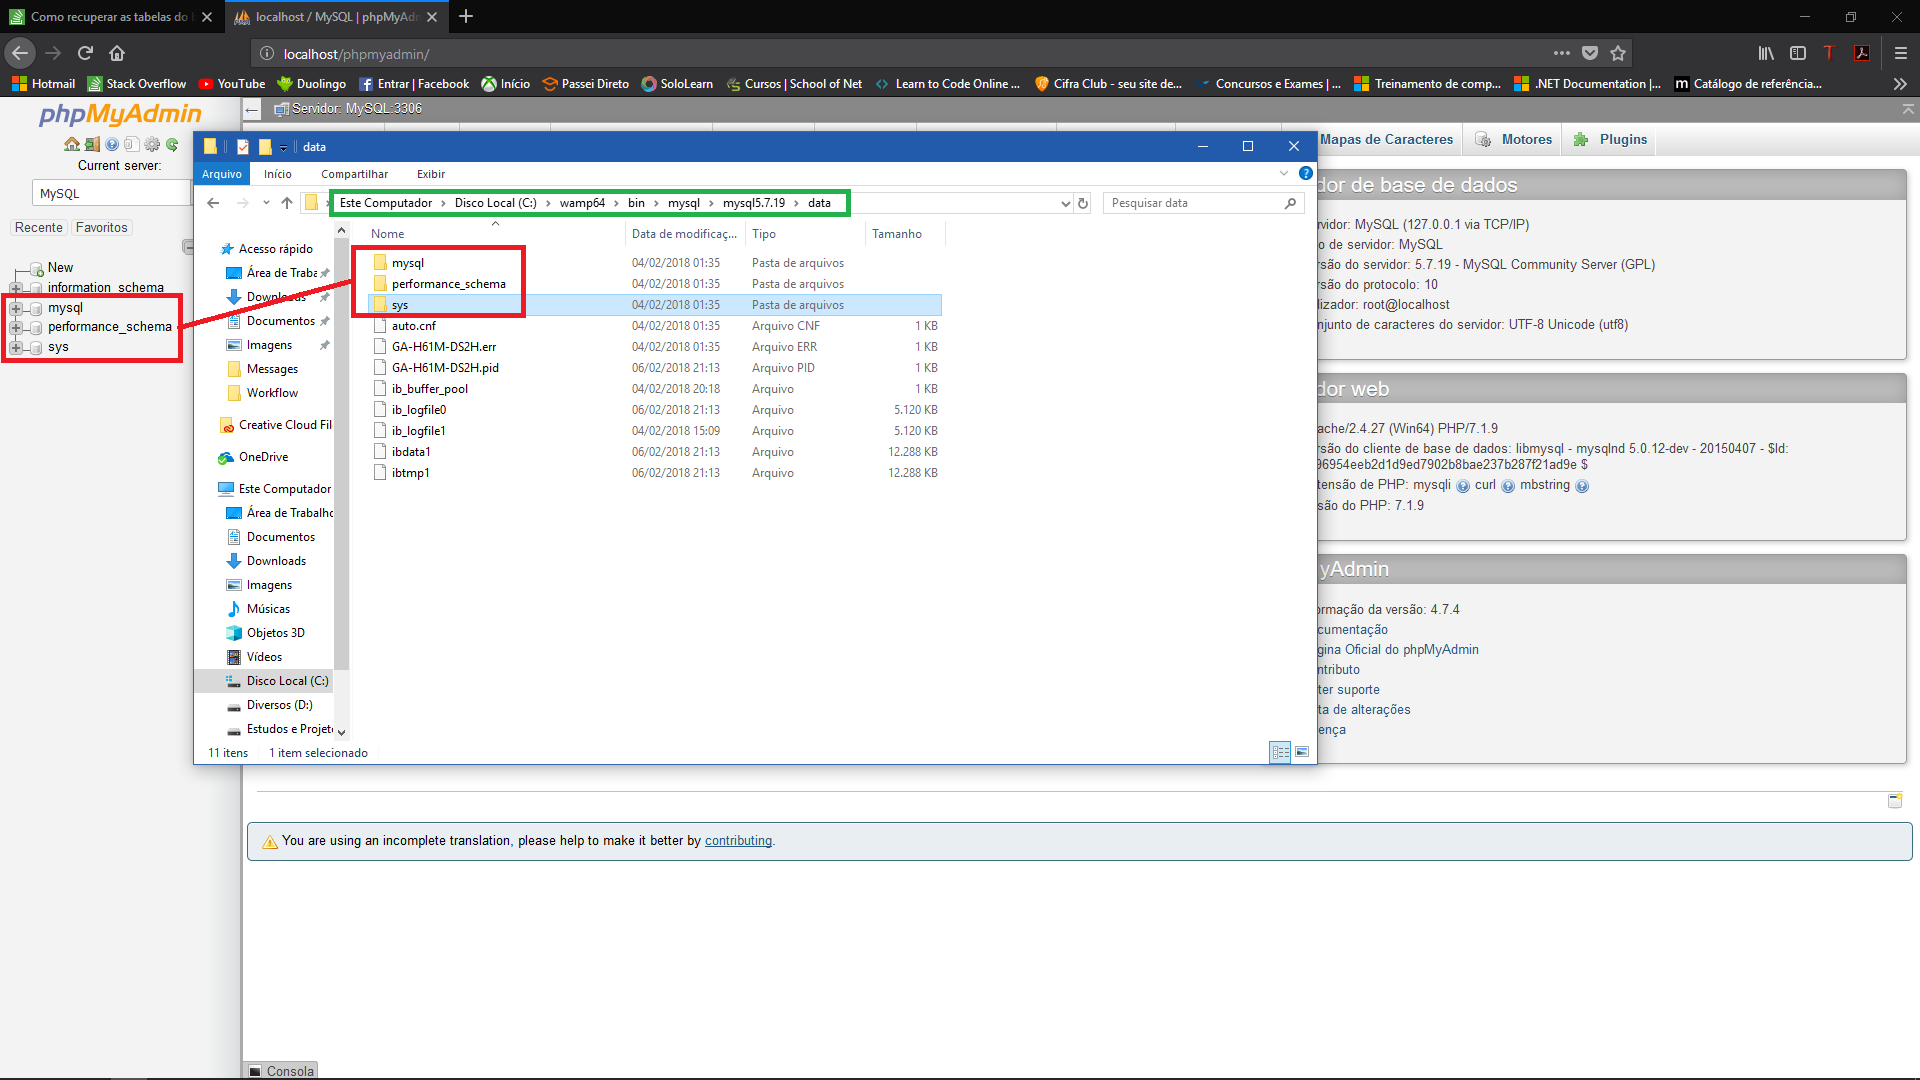
Task: Expand performance_schema database node
Action: [16, 327]
